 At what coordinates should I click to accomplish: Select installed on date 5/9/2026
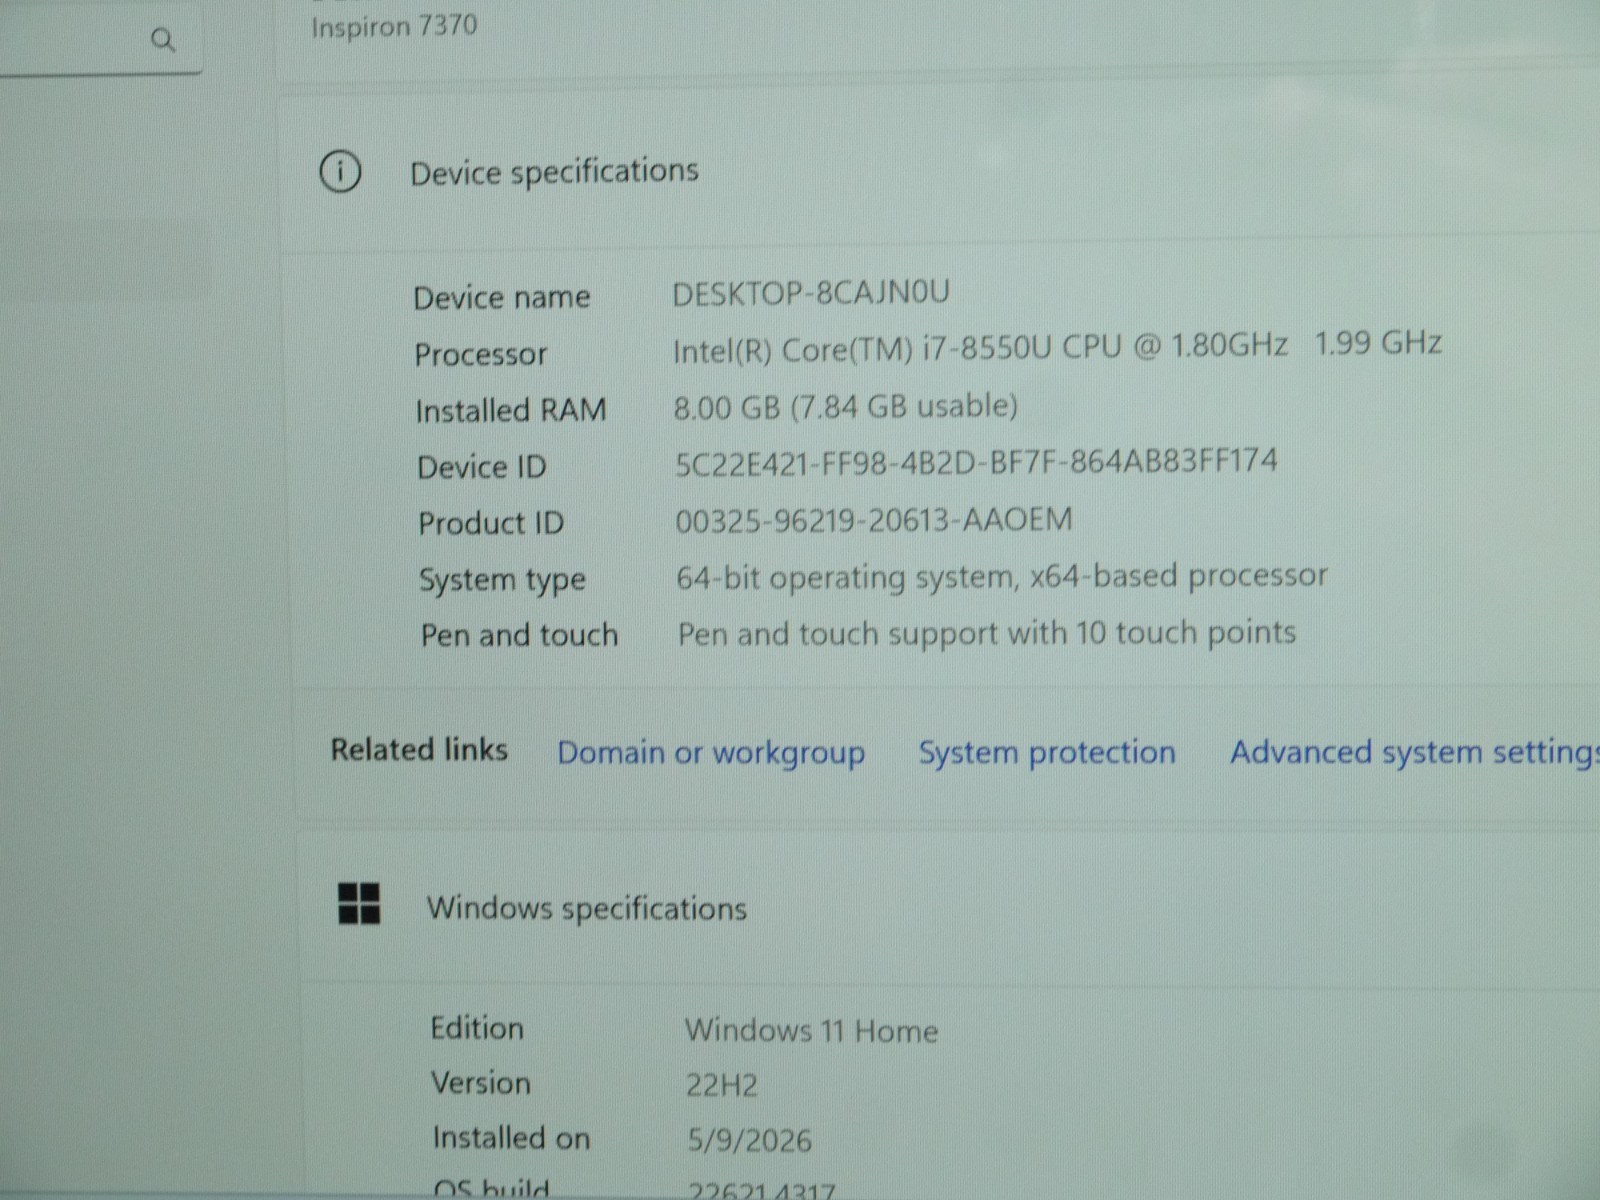click(x=750, y=1140)
